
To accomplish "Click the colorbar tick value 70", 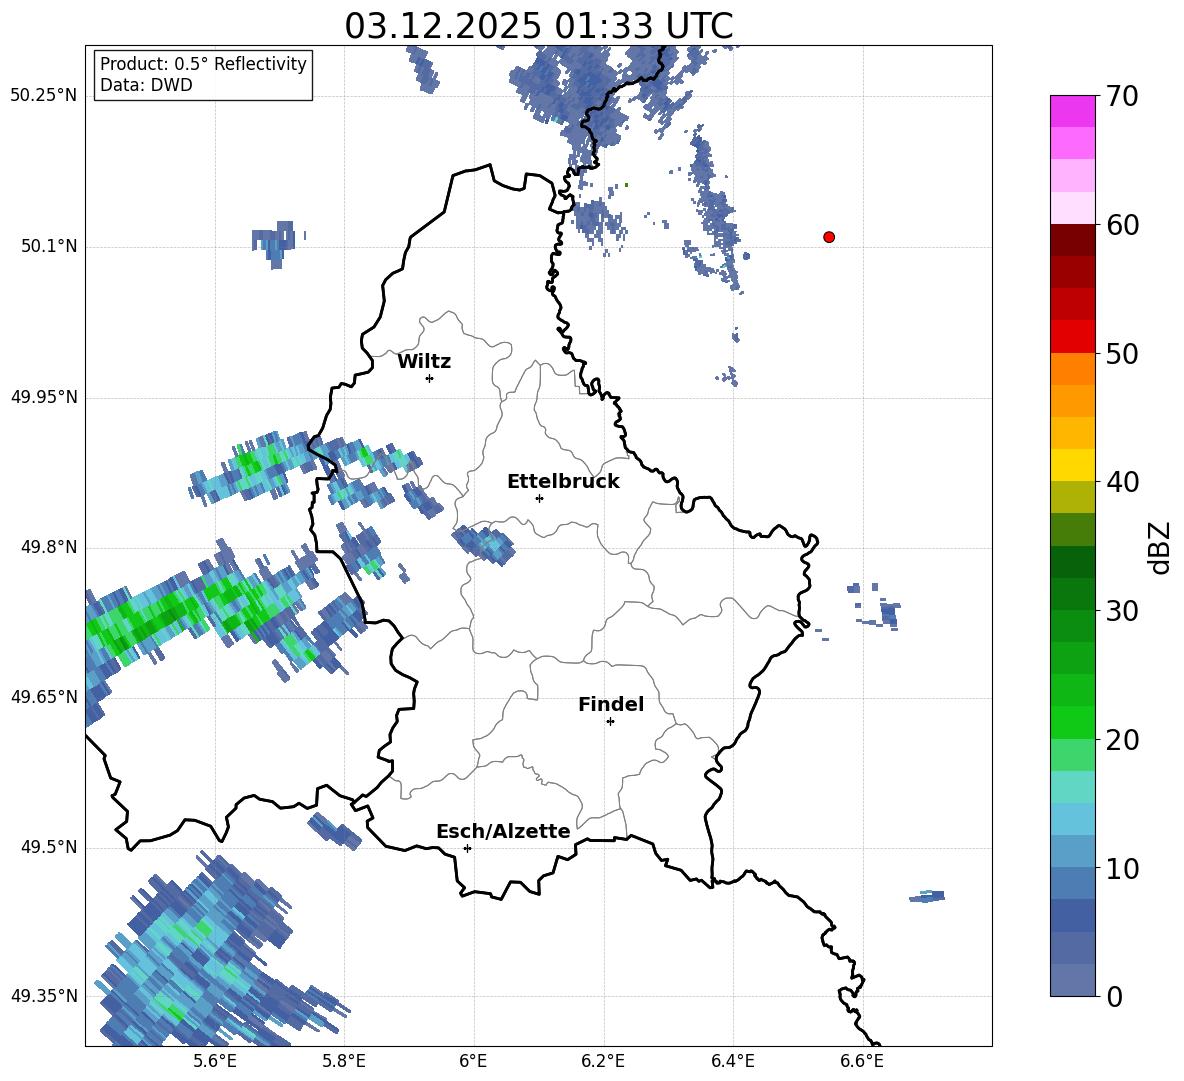I will pos(1122,96).
